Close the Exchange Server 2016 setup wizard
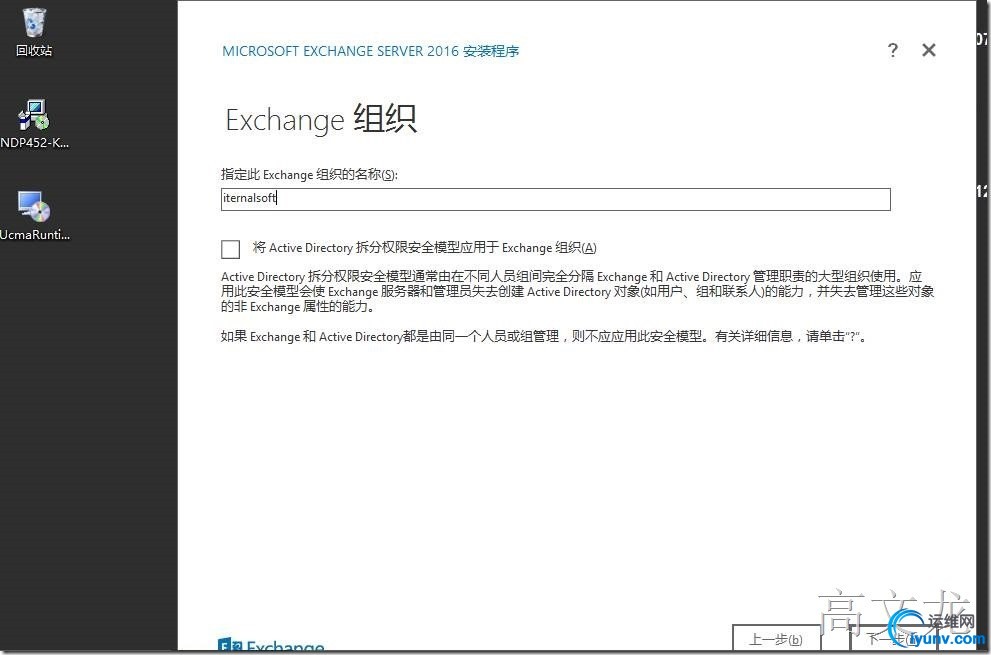 [x=928, y=50]
